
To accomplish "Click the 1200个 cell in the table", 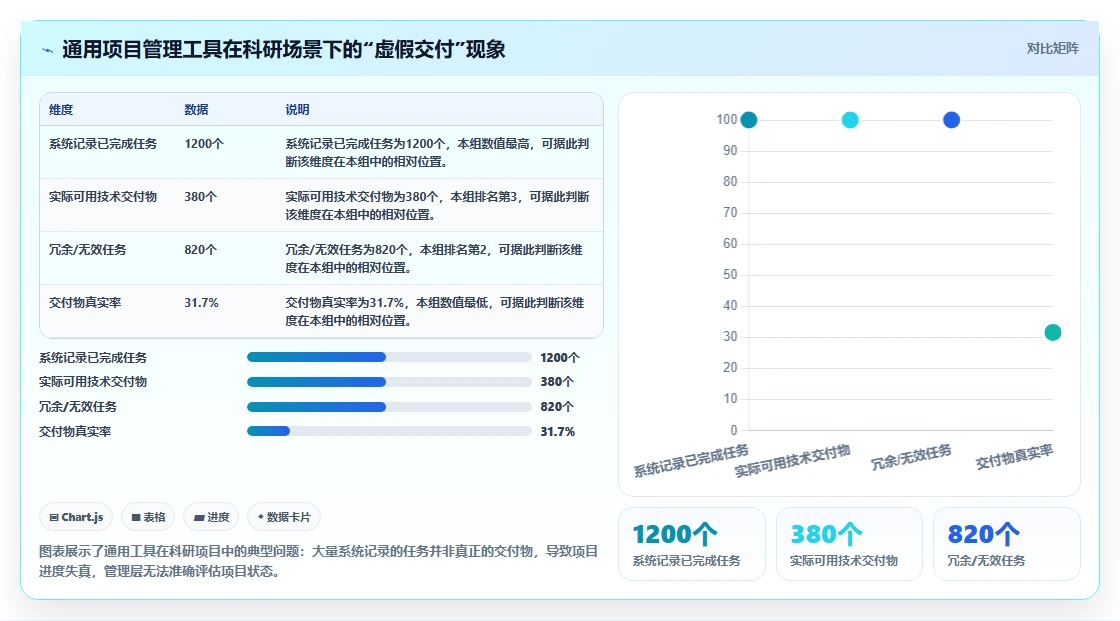I will click(x=204, y=144).
